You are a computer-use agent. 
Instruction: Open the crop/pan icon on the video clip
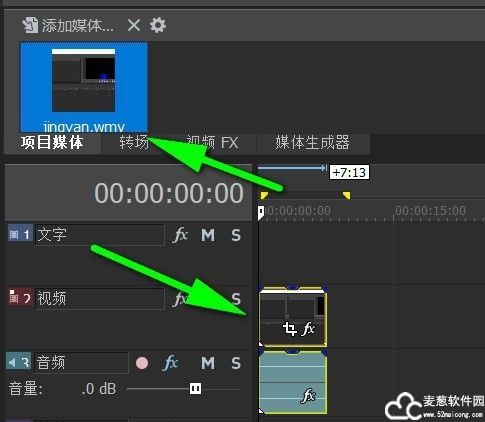[290, 329]
